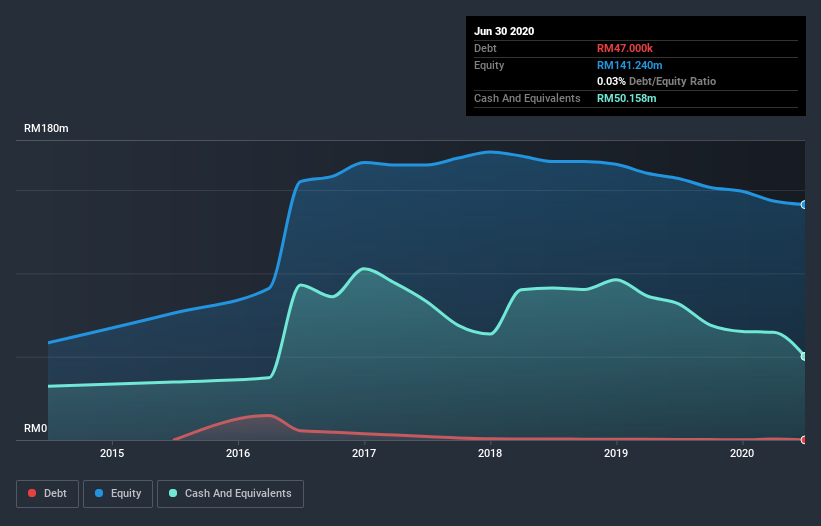
Task: Click the RM180m y-axis label
Action: [46, 128]
